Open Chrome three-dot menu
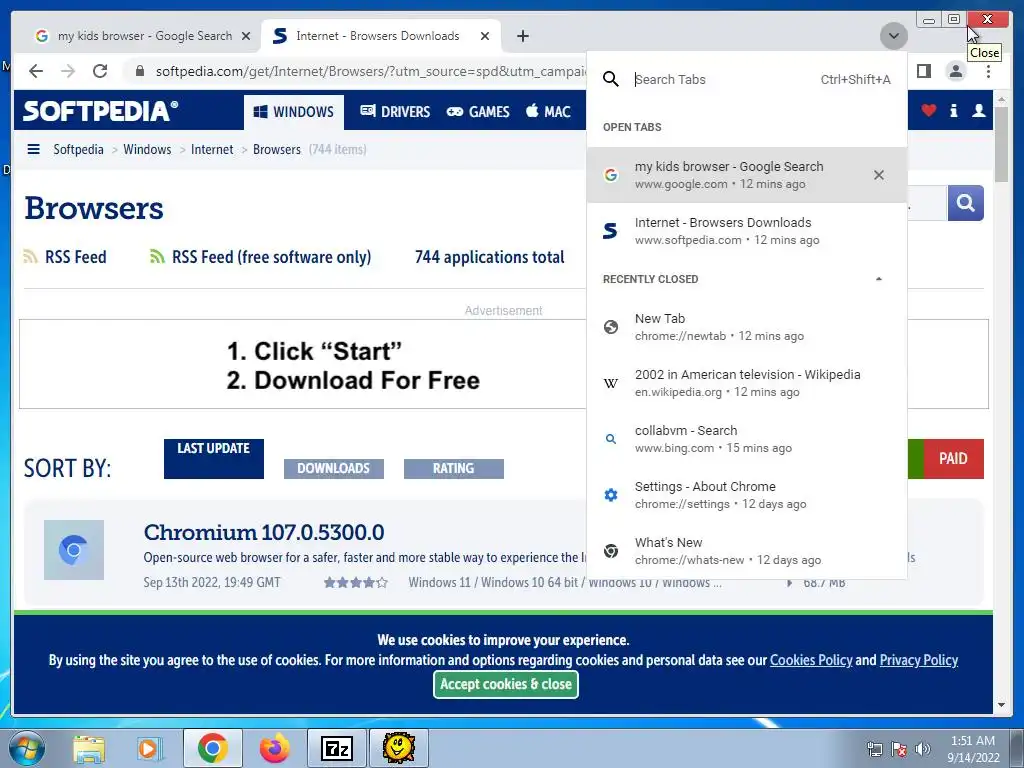The height and width of the screenshot is (768, 1024). point(988,71)
